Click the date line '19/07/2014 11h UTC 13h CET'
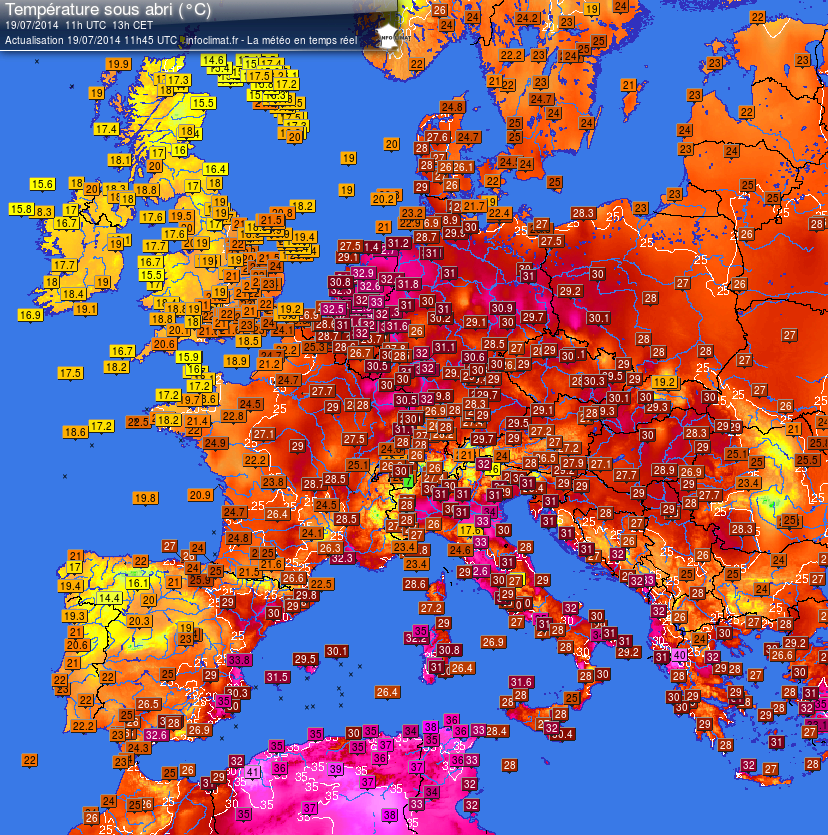 pyautogui.click(x=79, y=25)
